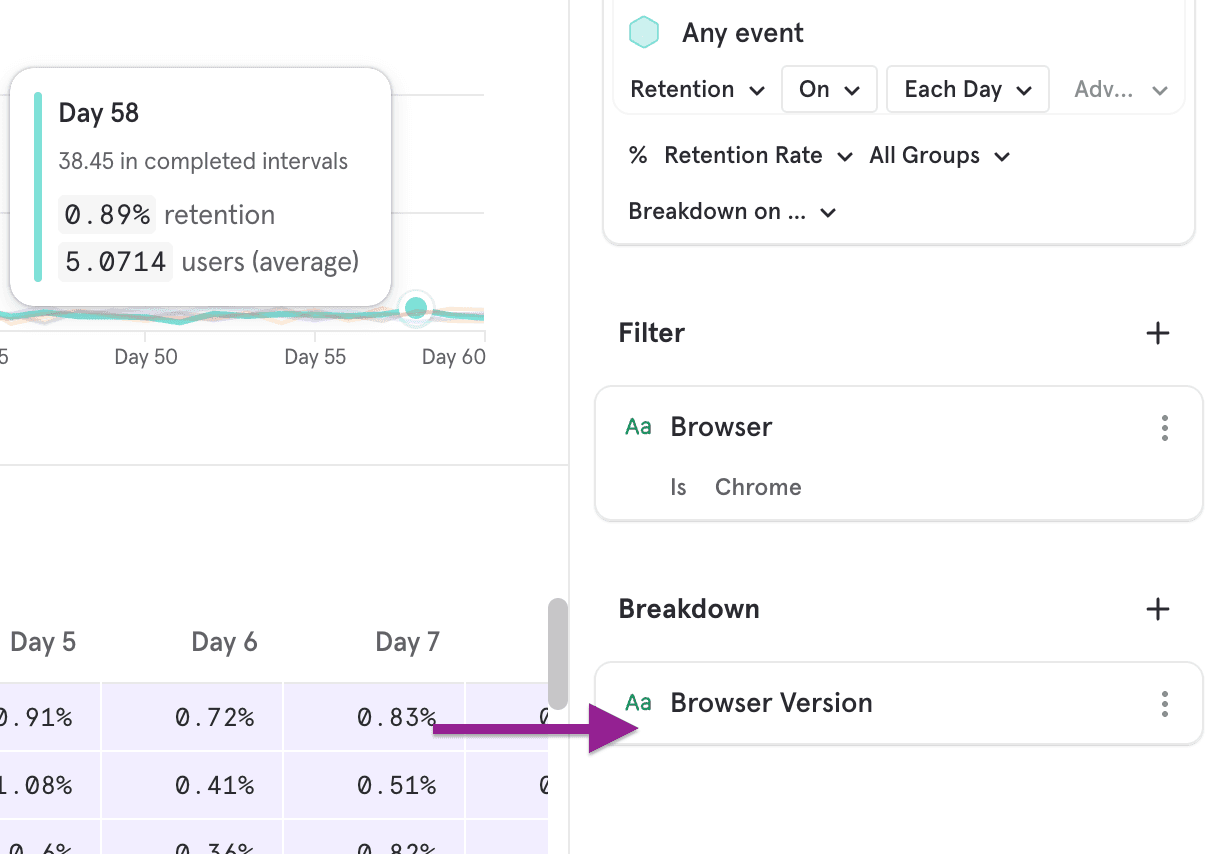Add a new filter with plus icon
The width and height of the screenshot is (1222, 854).
click(1157, 333)
